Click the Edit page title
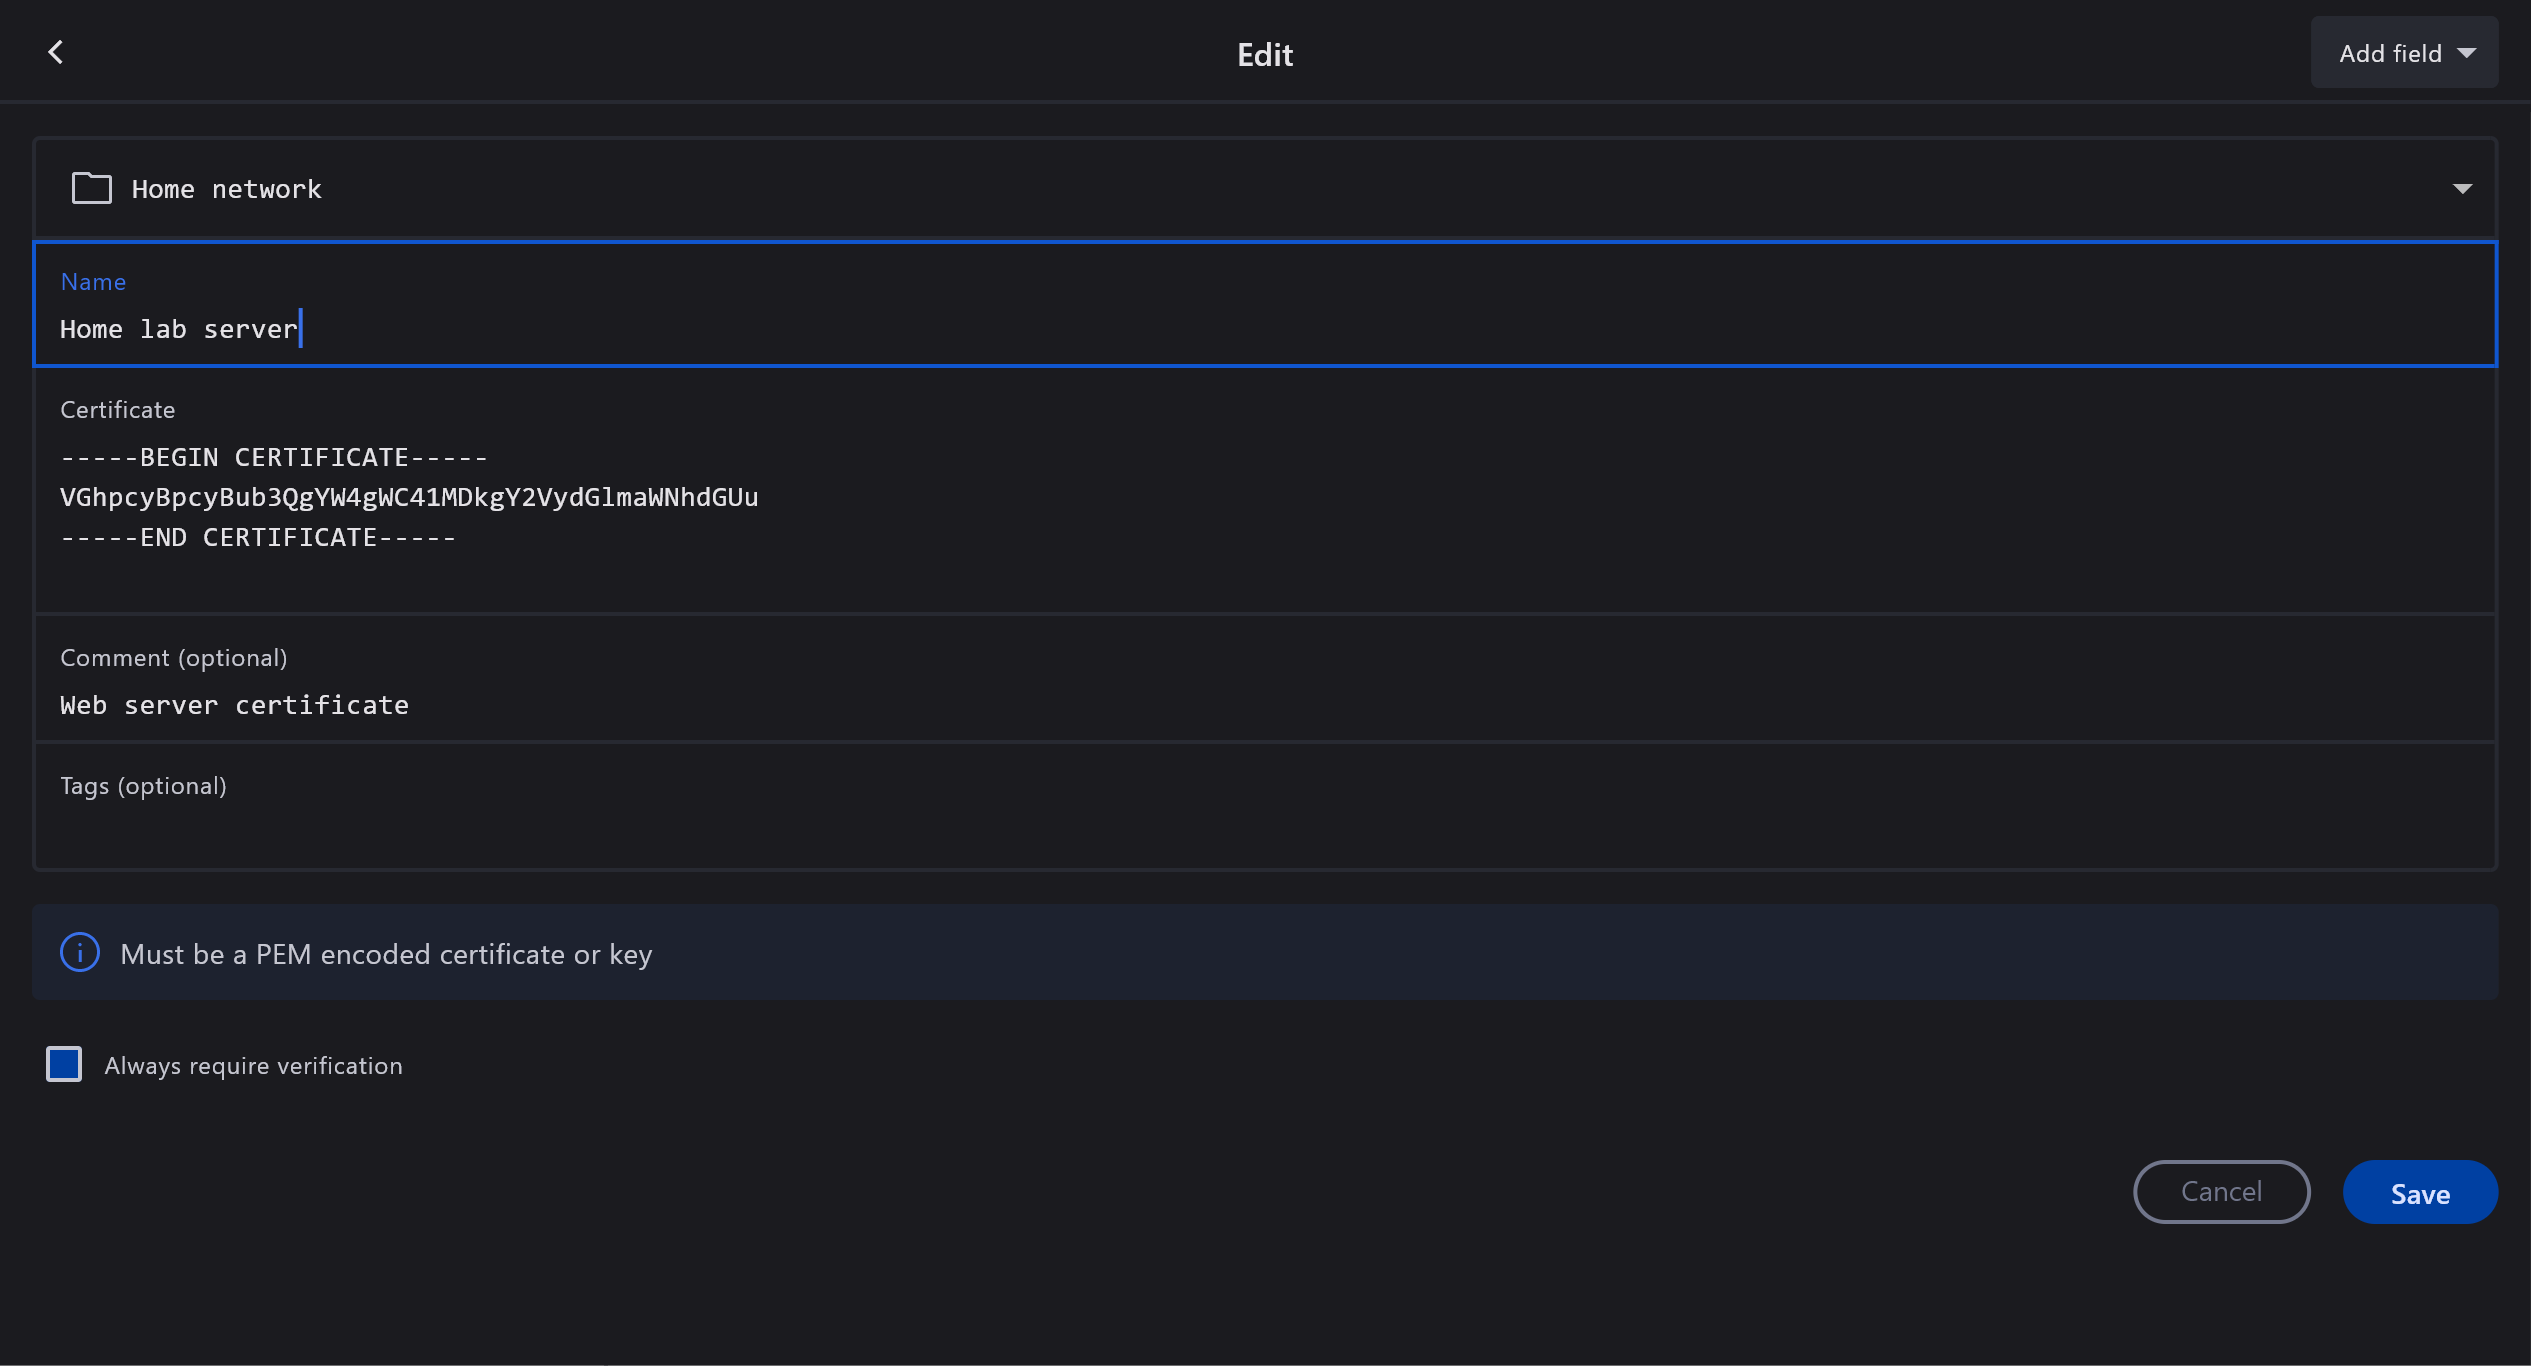2531x1366 pixels. (1264, 54)
